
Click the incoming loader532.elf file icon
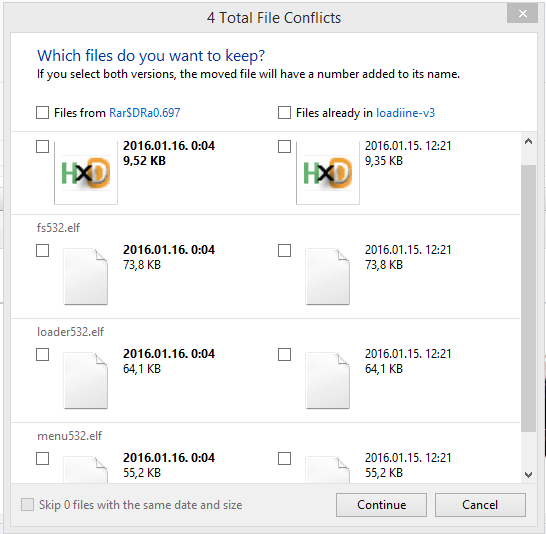pyautogui.click(x=86, y=380)
